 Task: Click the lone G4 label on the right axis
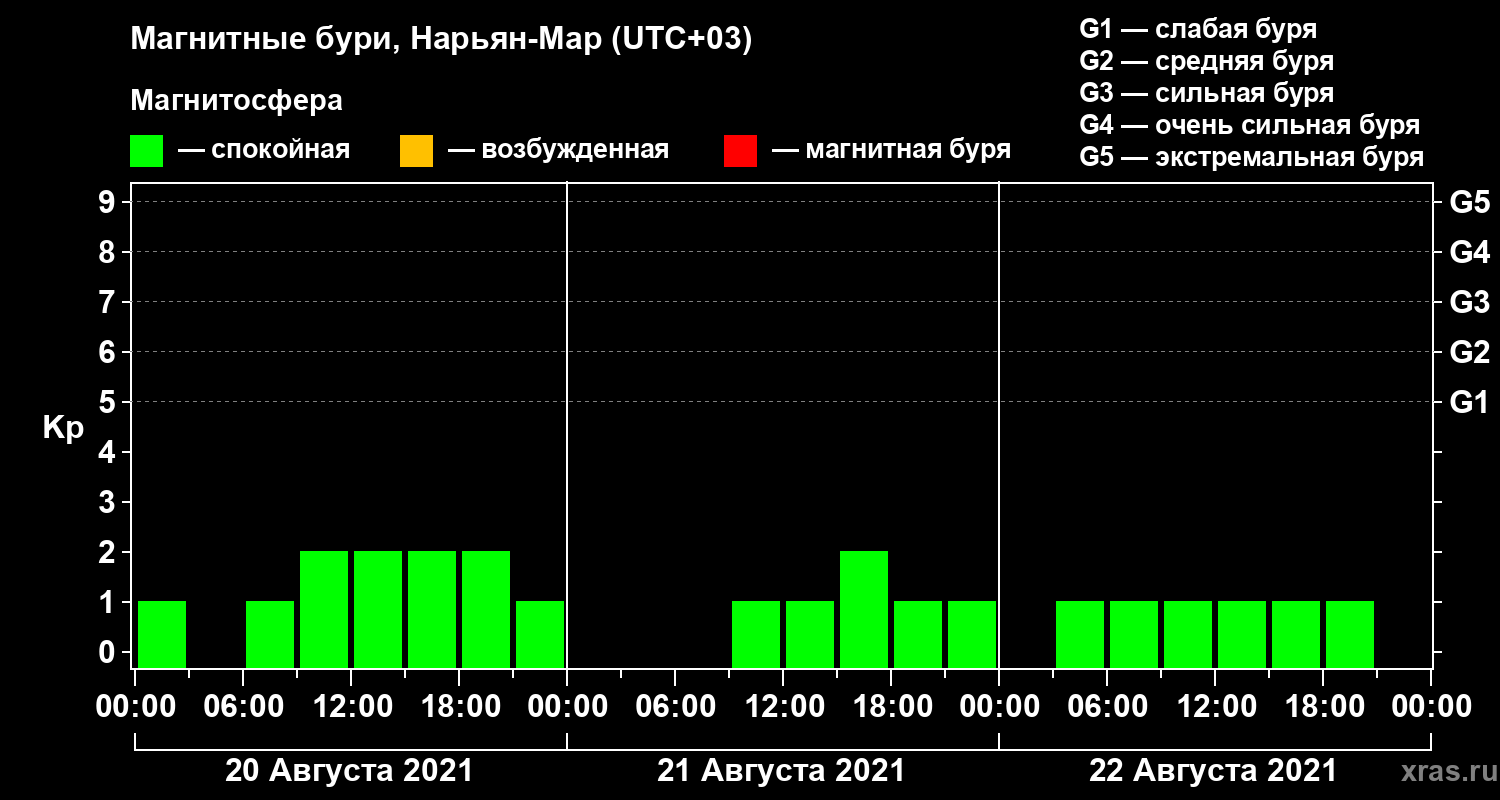[x=1469, y=252]
